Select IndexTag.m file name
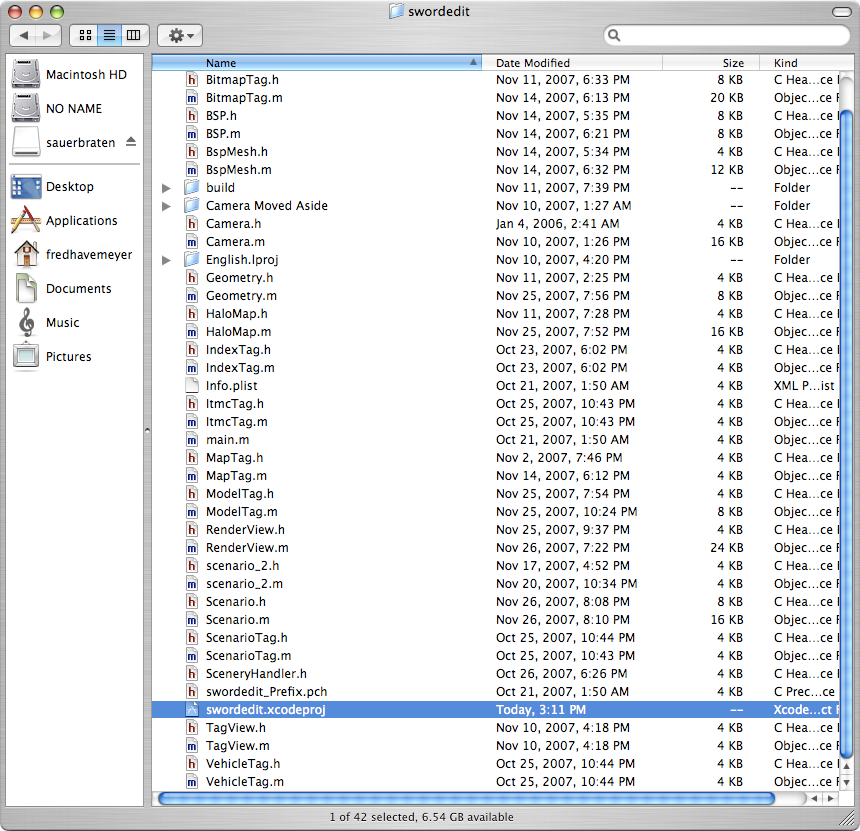This screenshot has width=860, height=831. pos(240,368)
